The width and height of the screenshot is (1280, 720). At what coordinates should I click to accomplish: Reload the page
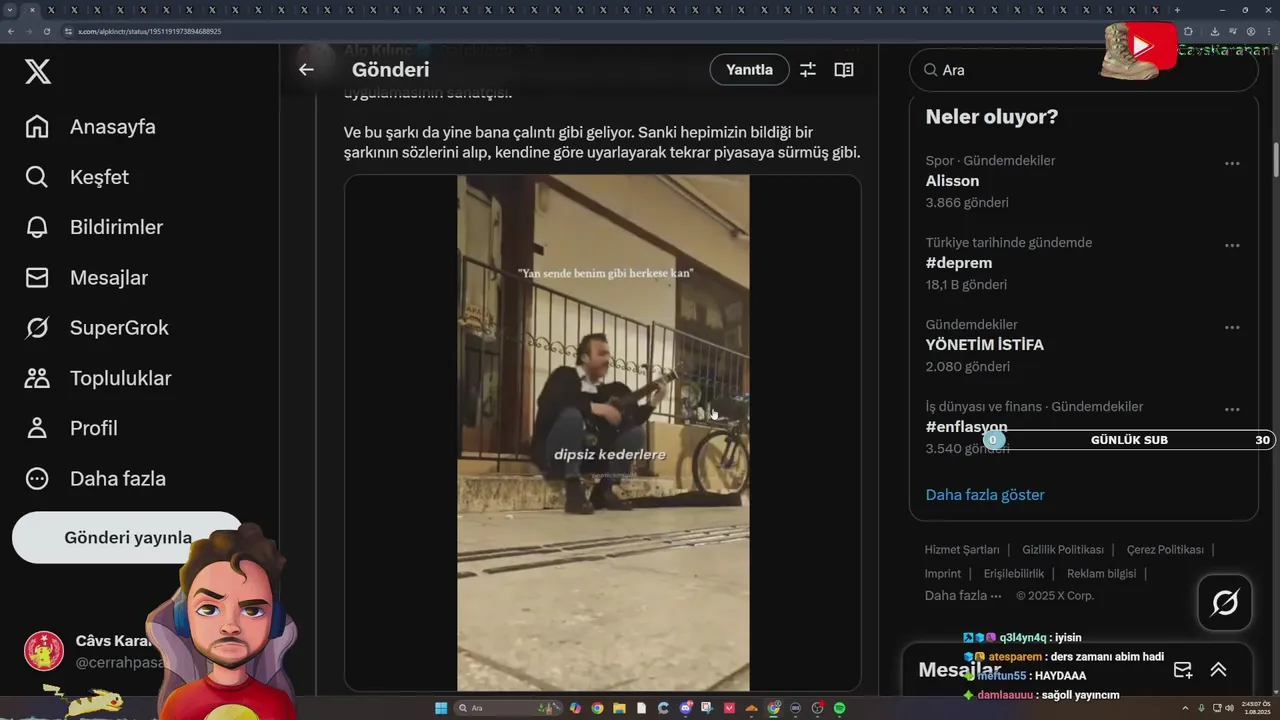click(47, 31)
